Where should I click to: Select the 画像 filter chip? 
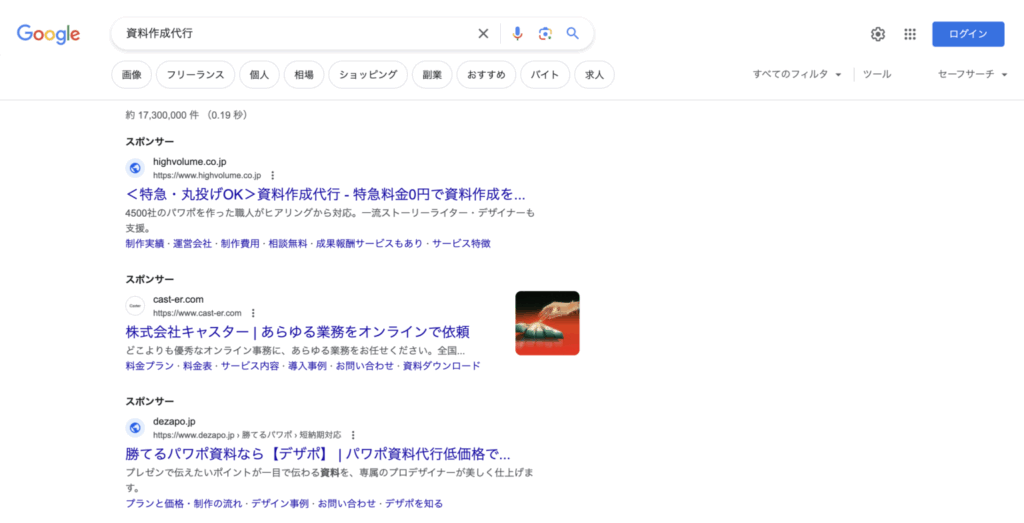click(131, 75)
